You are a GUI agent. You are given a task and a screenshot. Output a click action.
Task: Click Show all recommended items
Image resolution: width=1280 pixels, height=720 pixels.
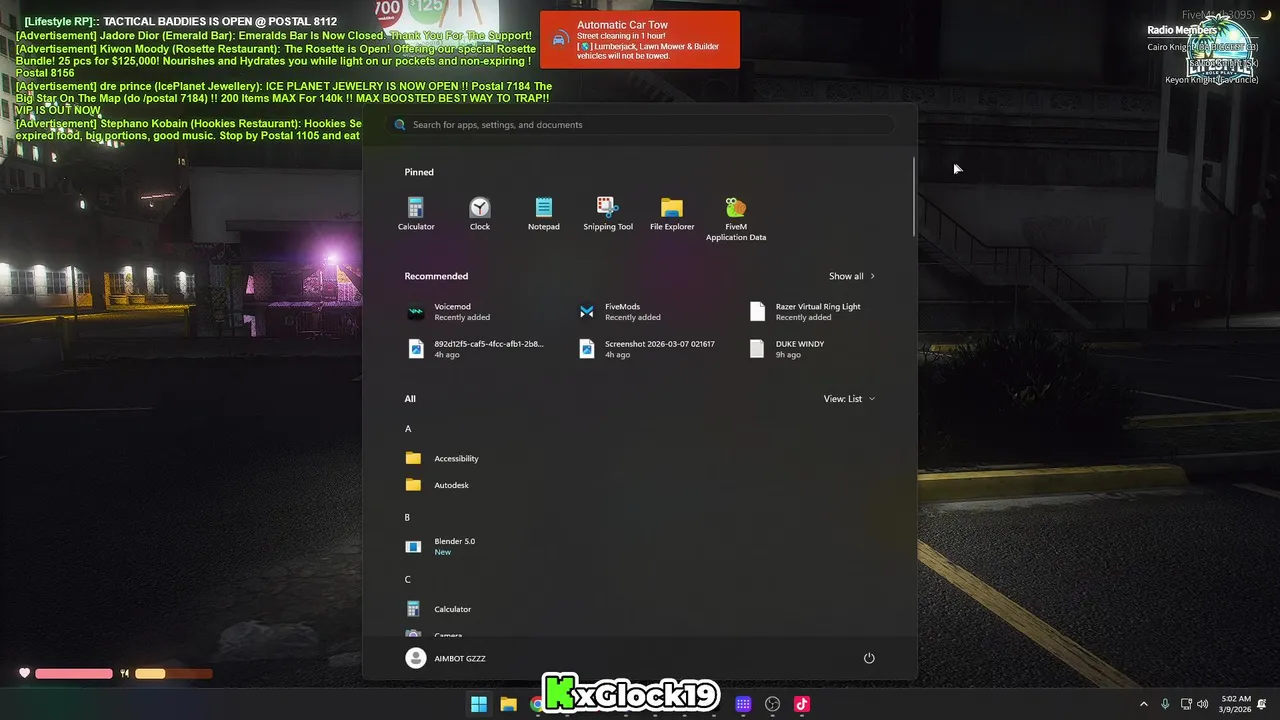pyautogui.click(x=851, y=276)
